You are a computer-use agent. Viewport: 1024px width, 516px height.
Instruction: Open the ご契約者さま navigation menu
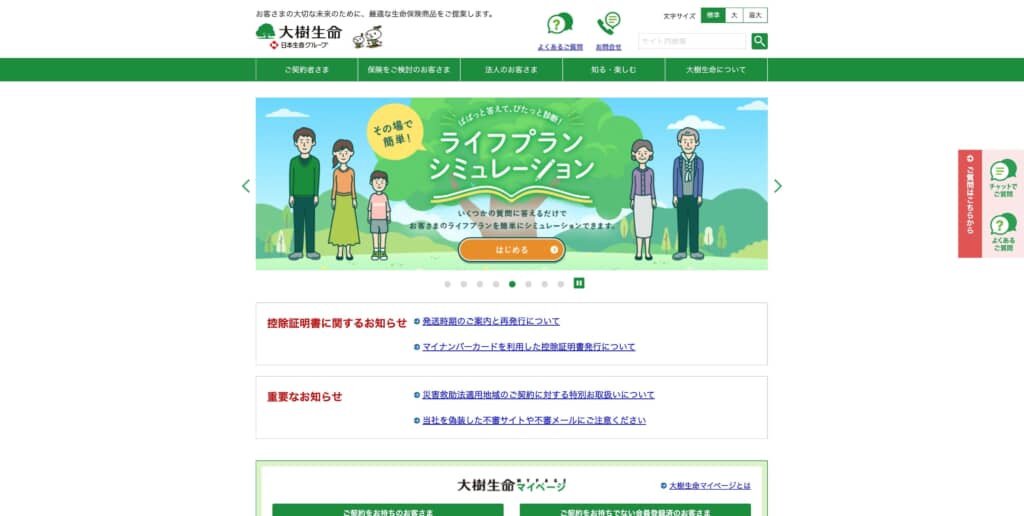(307, 69)
